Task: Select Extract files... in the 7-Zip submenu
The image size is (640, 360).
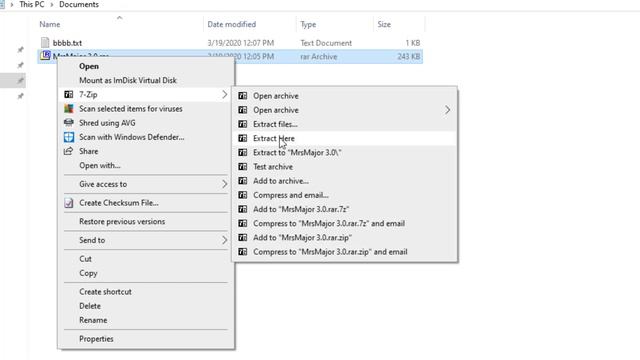Action: (x=275, y=124)
